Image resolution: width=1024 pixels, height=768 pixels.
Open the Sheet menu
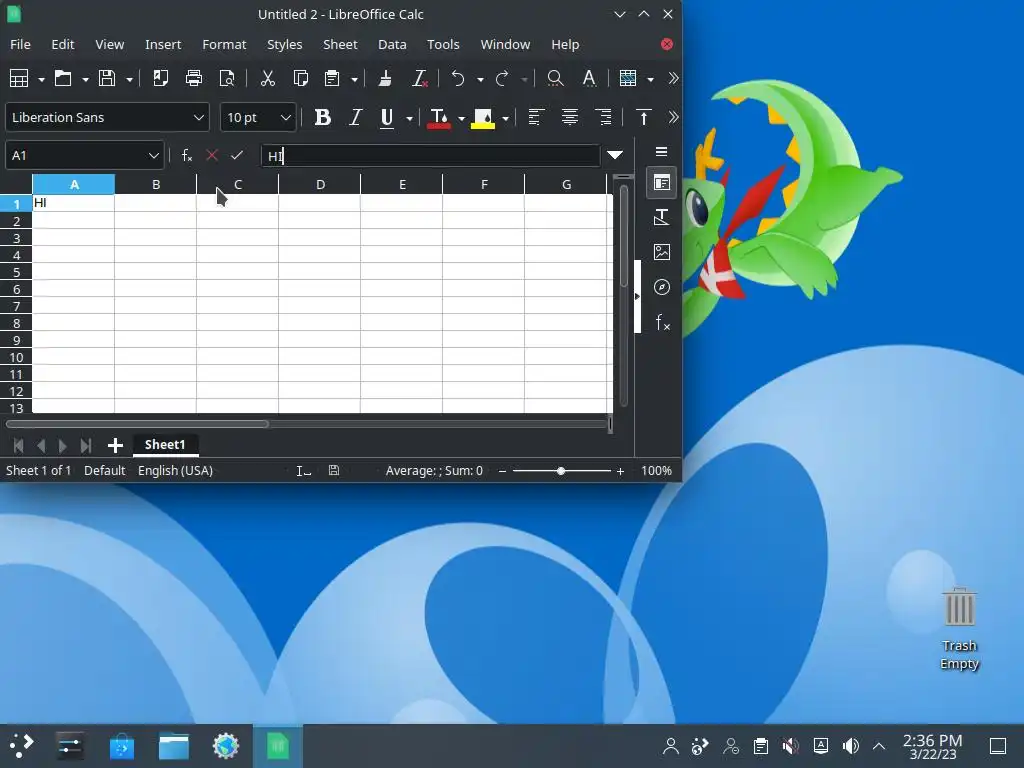tap(340, 44)
